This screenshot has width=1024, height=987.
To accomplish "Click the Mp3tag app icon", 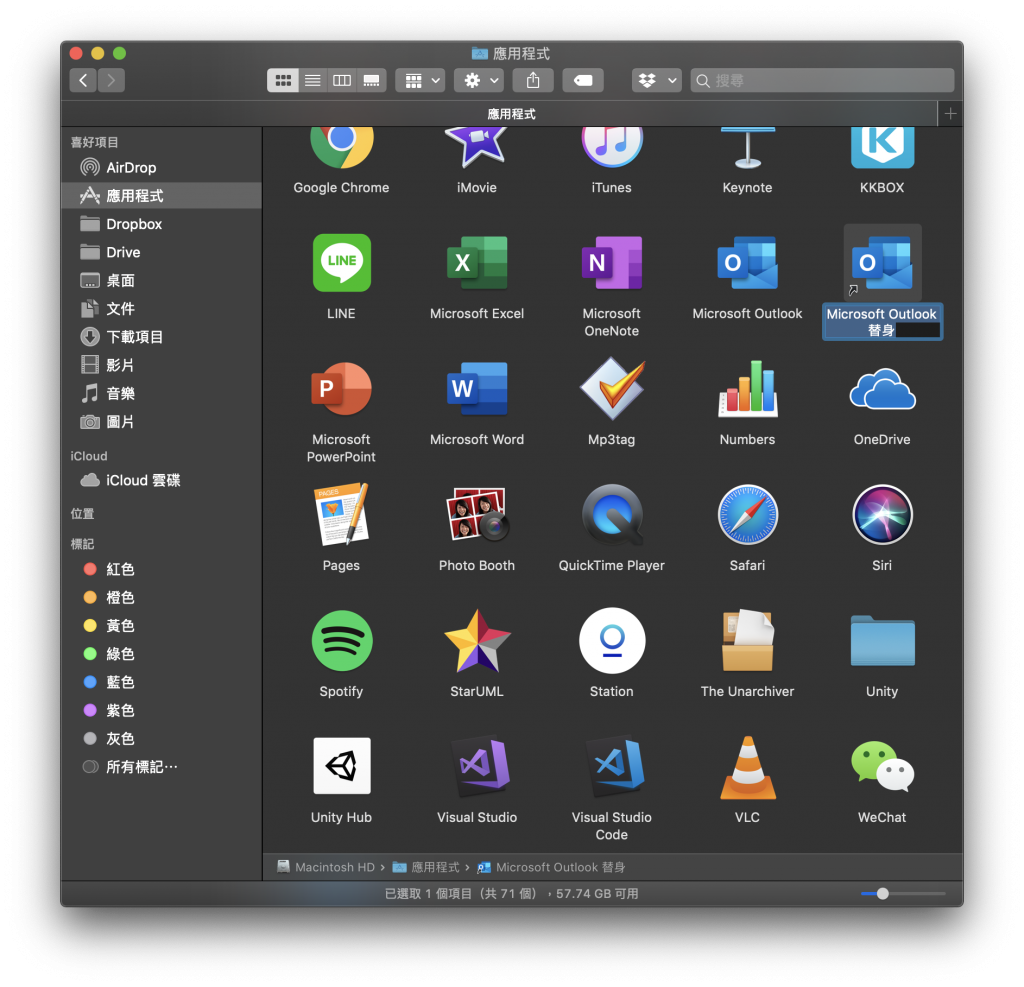I will [x=611, y=389].
